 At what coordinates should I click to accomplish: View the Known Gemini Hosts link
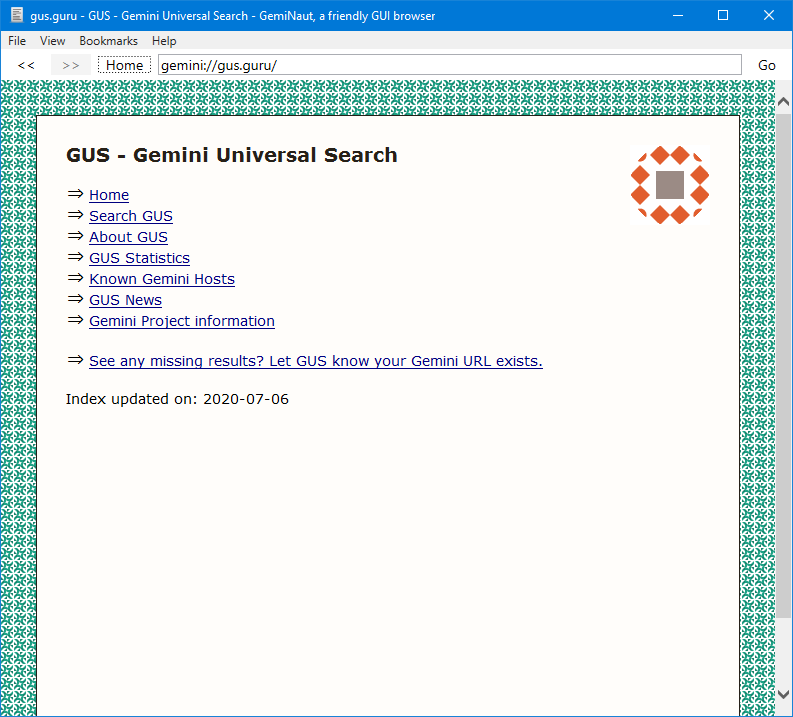[x=162, y=279]
